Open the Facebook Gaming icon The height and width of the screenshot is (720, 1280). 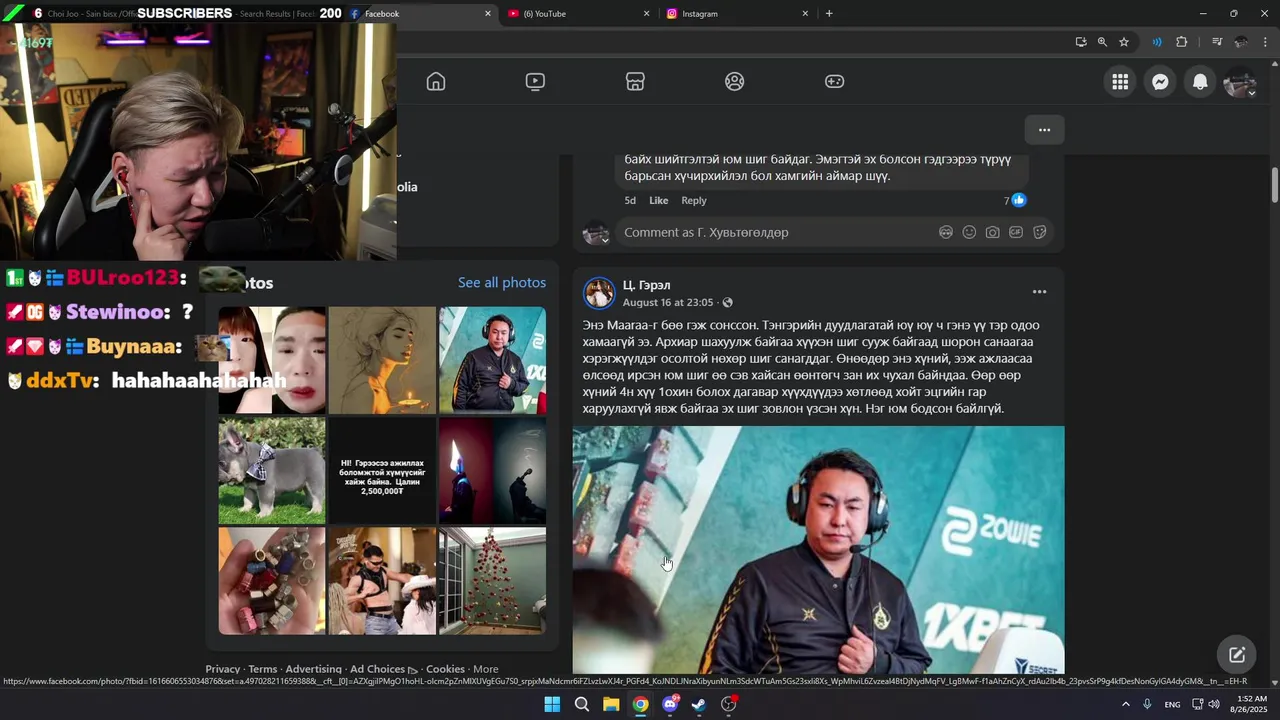point(834,82)
